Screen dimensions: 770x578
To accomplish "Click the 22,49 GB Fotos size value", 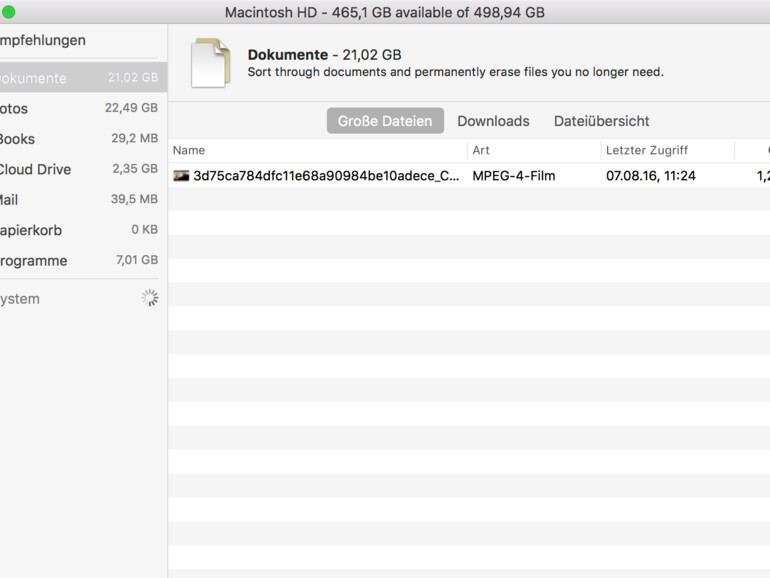I will tap(131, 108).
